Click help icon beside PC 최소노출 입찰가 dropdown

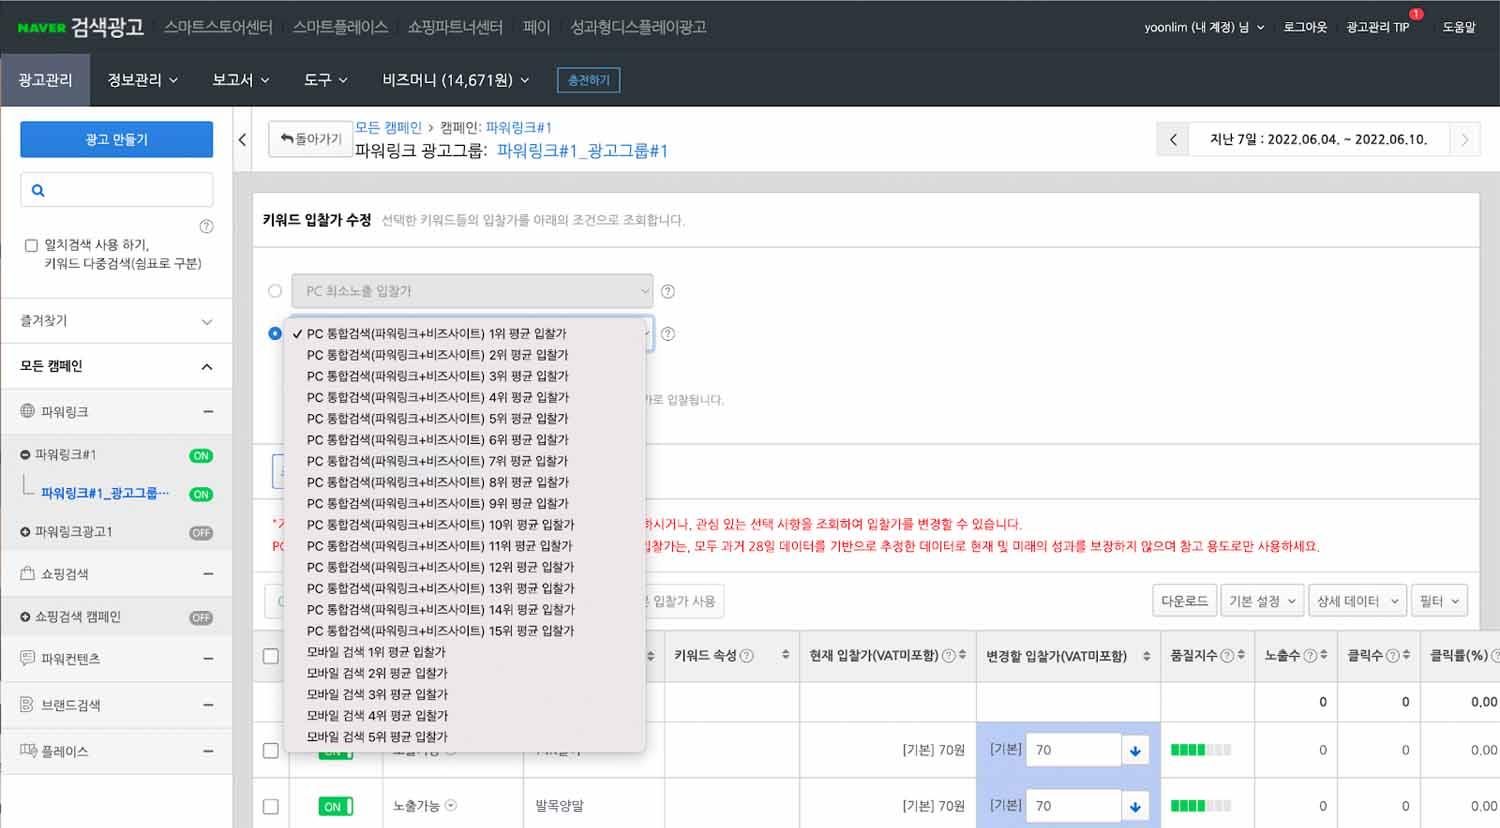(668, 291)
